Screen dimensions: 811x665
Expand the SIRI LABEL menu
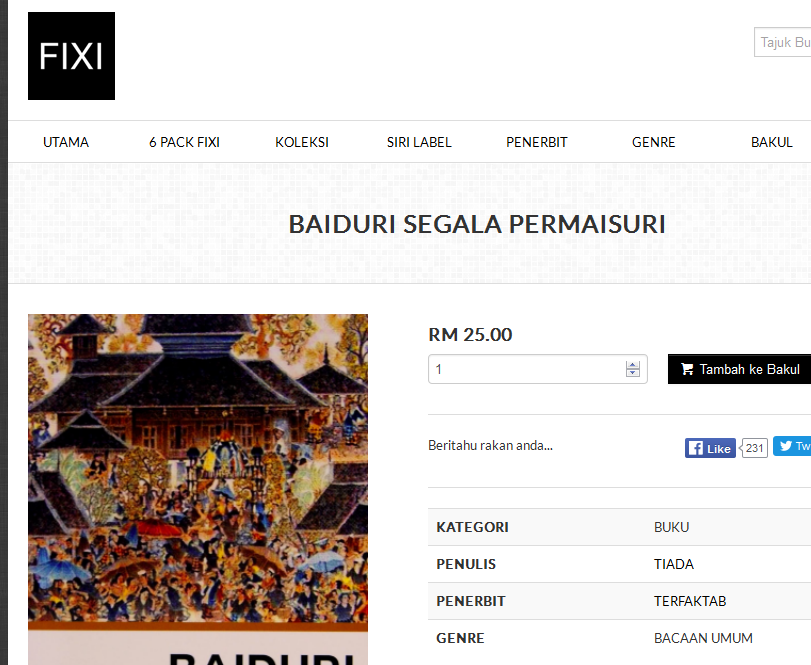[419, 142]
